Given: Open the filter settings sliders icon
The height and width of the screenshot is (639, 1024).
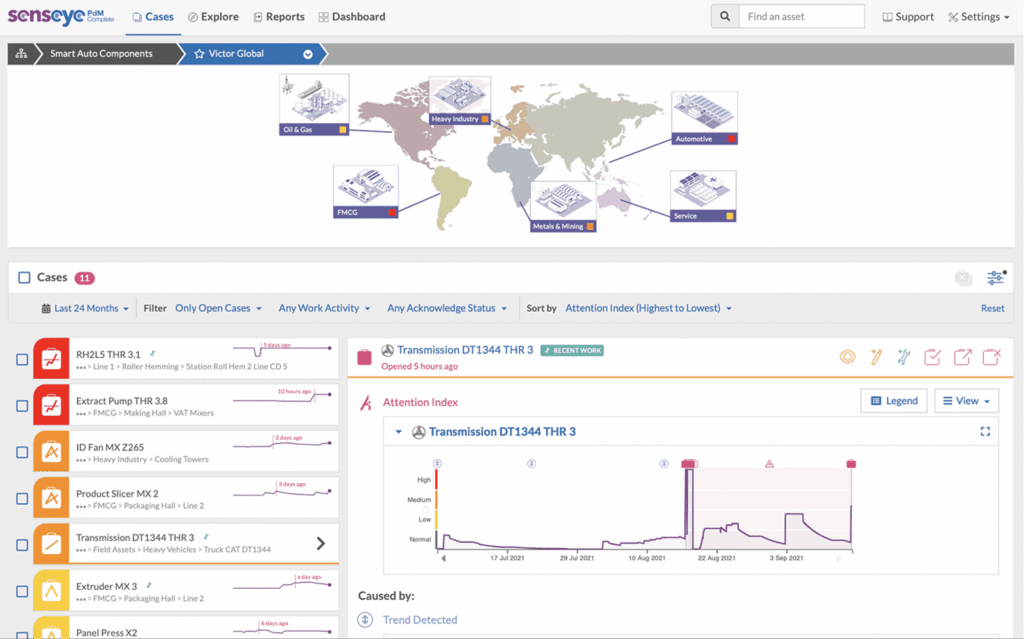Looking at the screenshot, I should 995,277.
